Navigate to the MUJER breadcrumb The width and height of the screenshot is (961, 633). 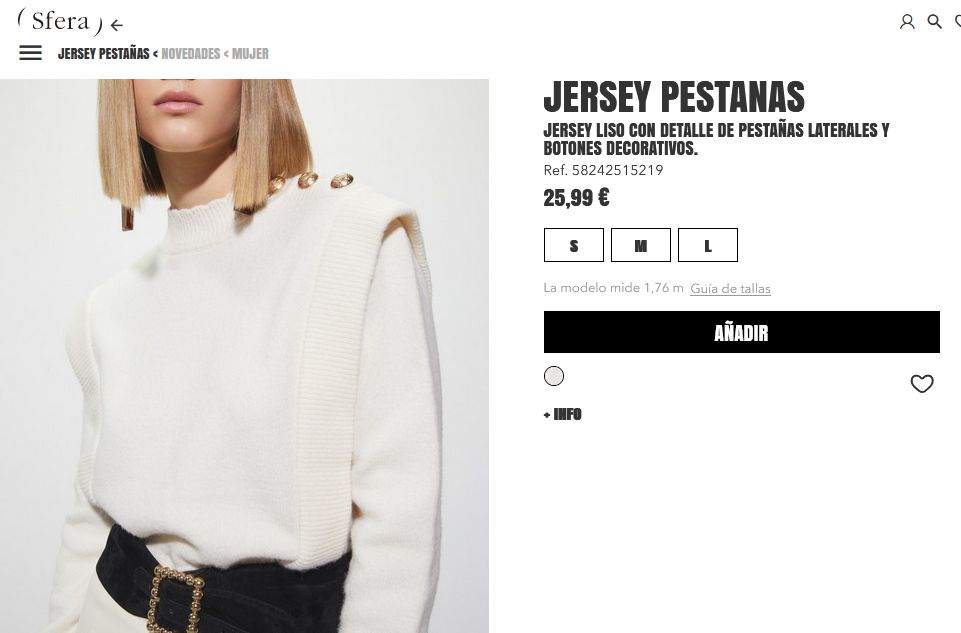[x=250, y=54]
